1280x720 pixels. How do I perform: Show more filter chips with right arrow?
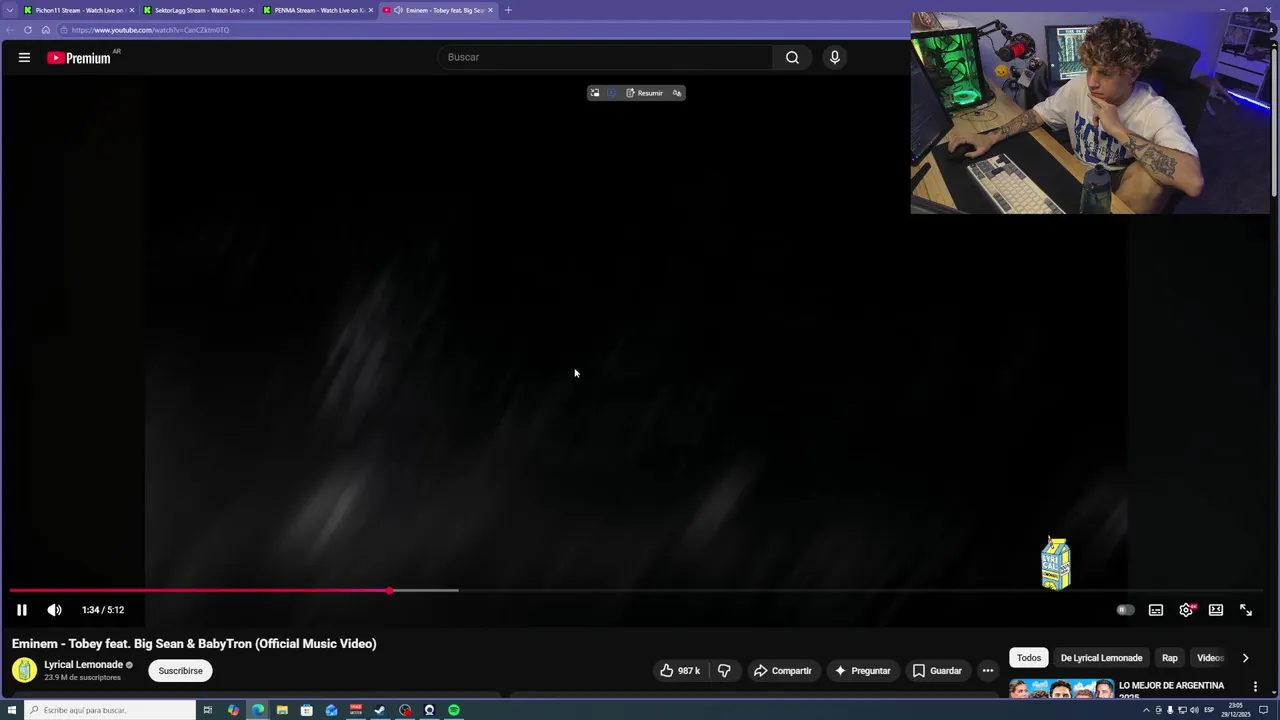(x=1245, y=658)
